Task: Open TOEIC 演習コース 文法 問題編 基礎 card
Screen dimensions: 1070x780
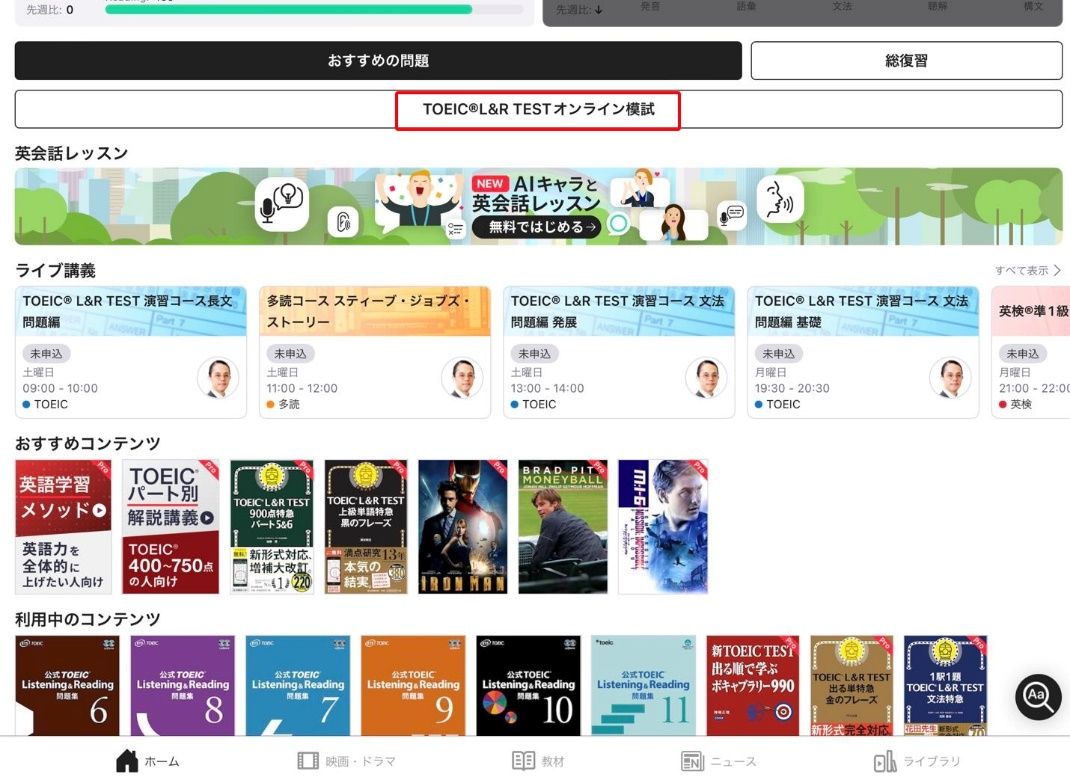Action: [863, 352]
